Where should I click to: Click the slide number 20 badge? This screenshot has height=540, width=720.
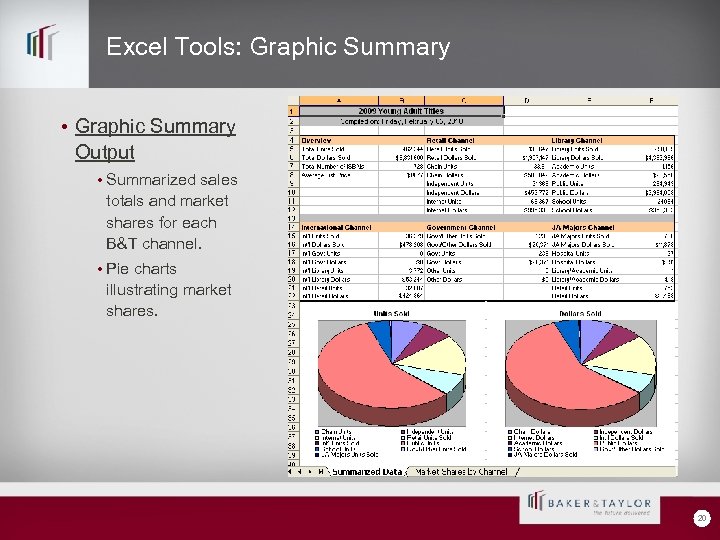[701, 518]
